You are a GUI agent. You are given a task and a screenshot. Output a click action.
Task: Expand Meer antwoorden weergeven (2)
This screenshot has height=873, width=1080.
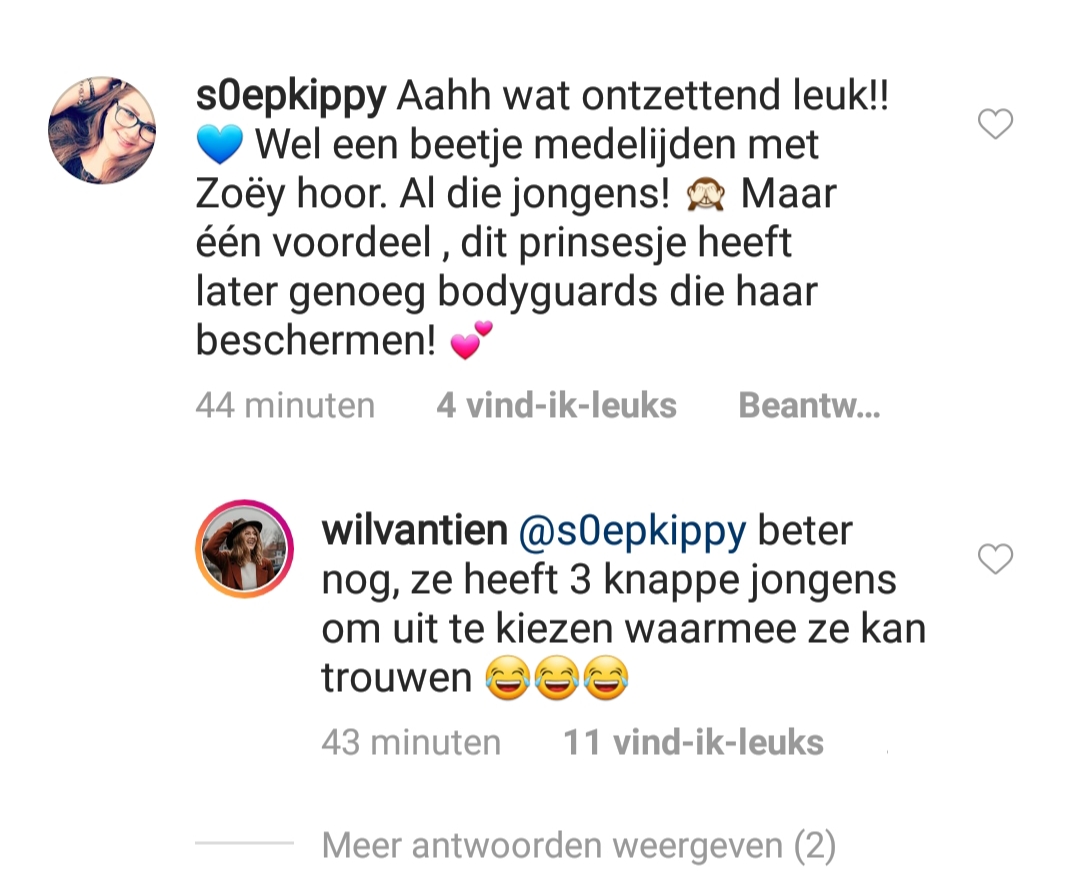[x=579, y=845]
